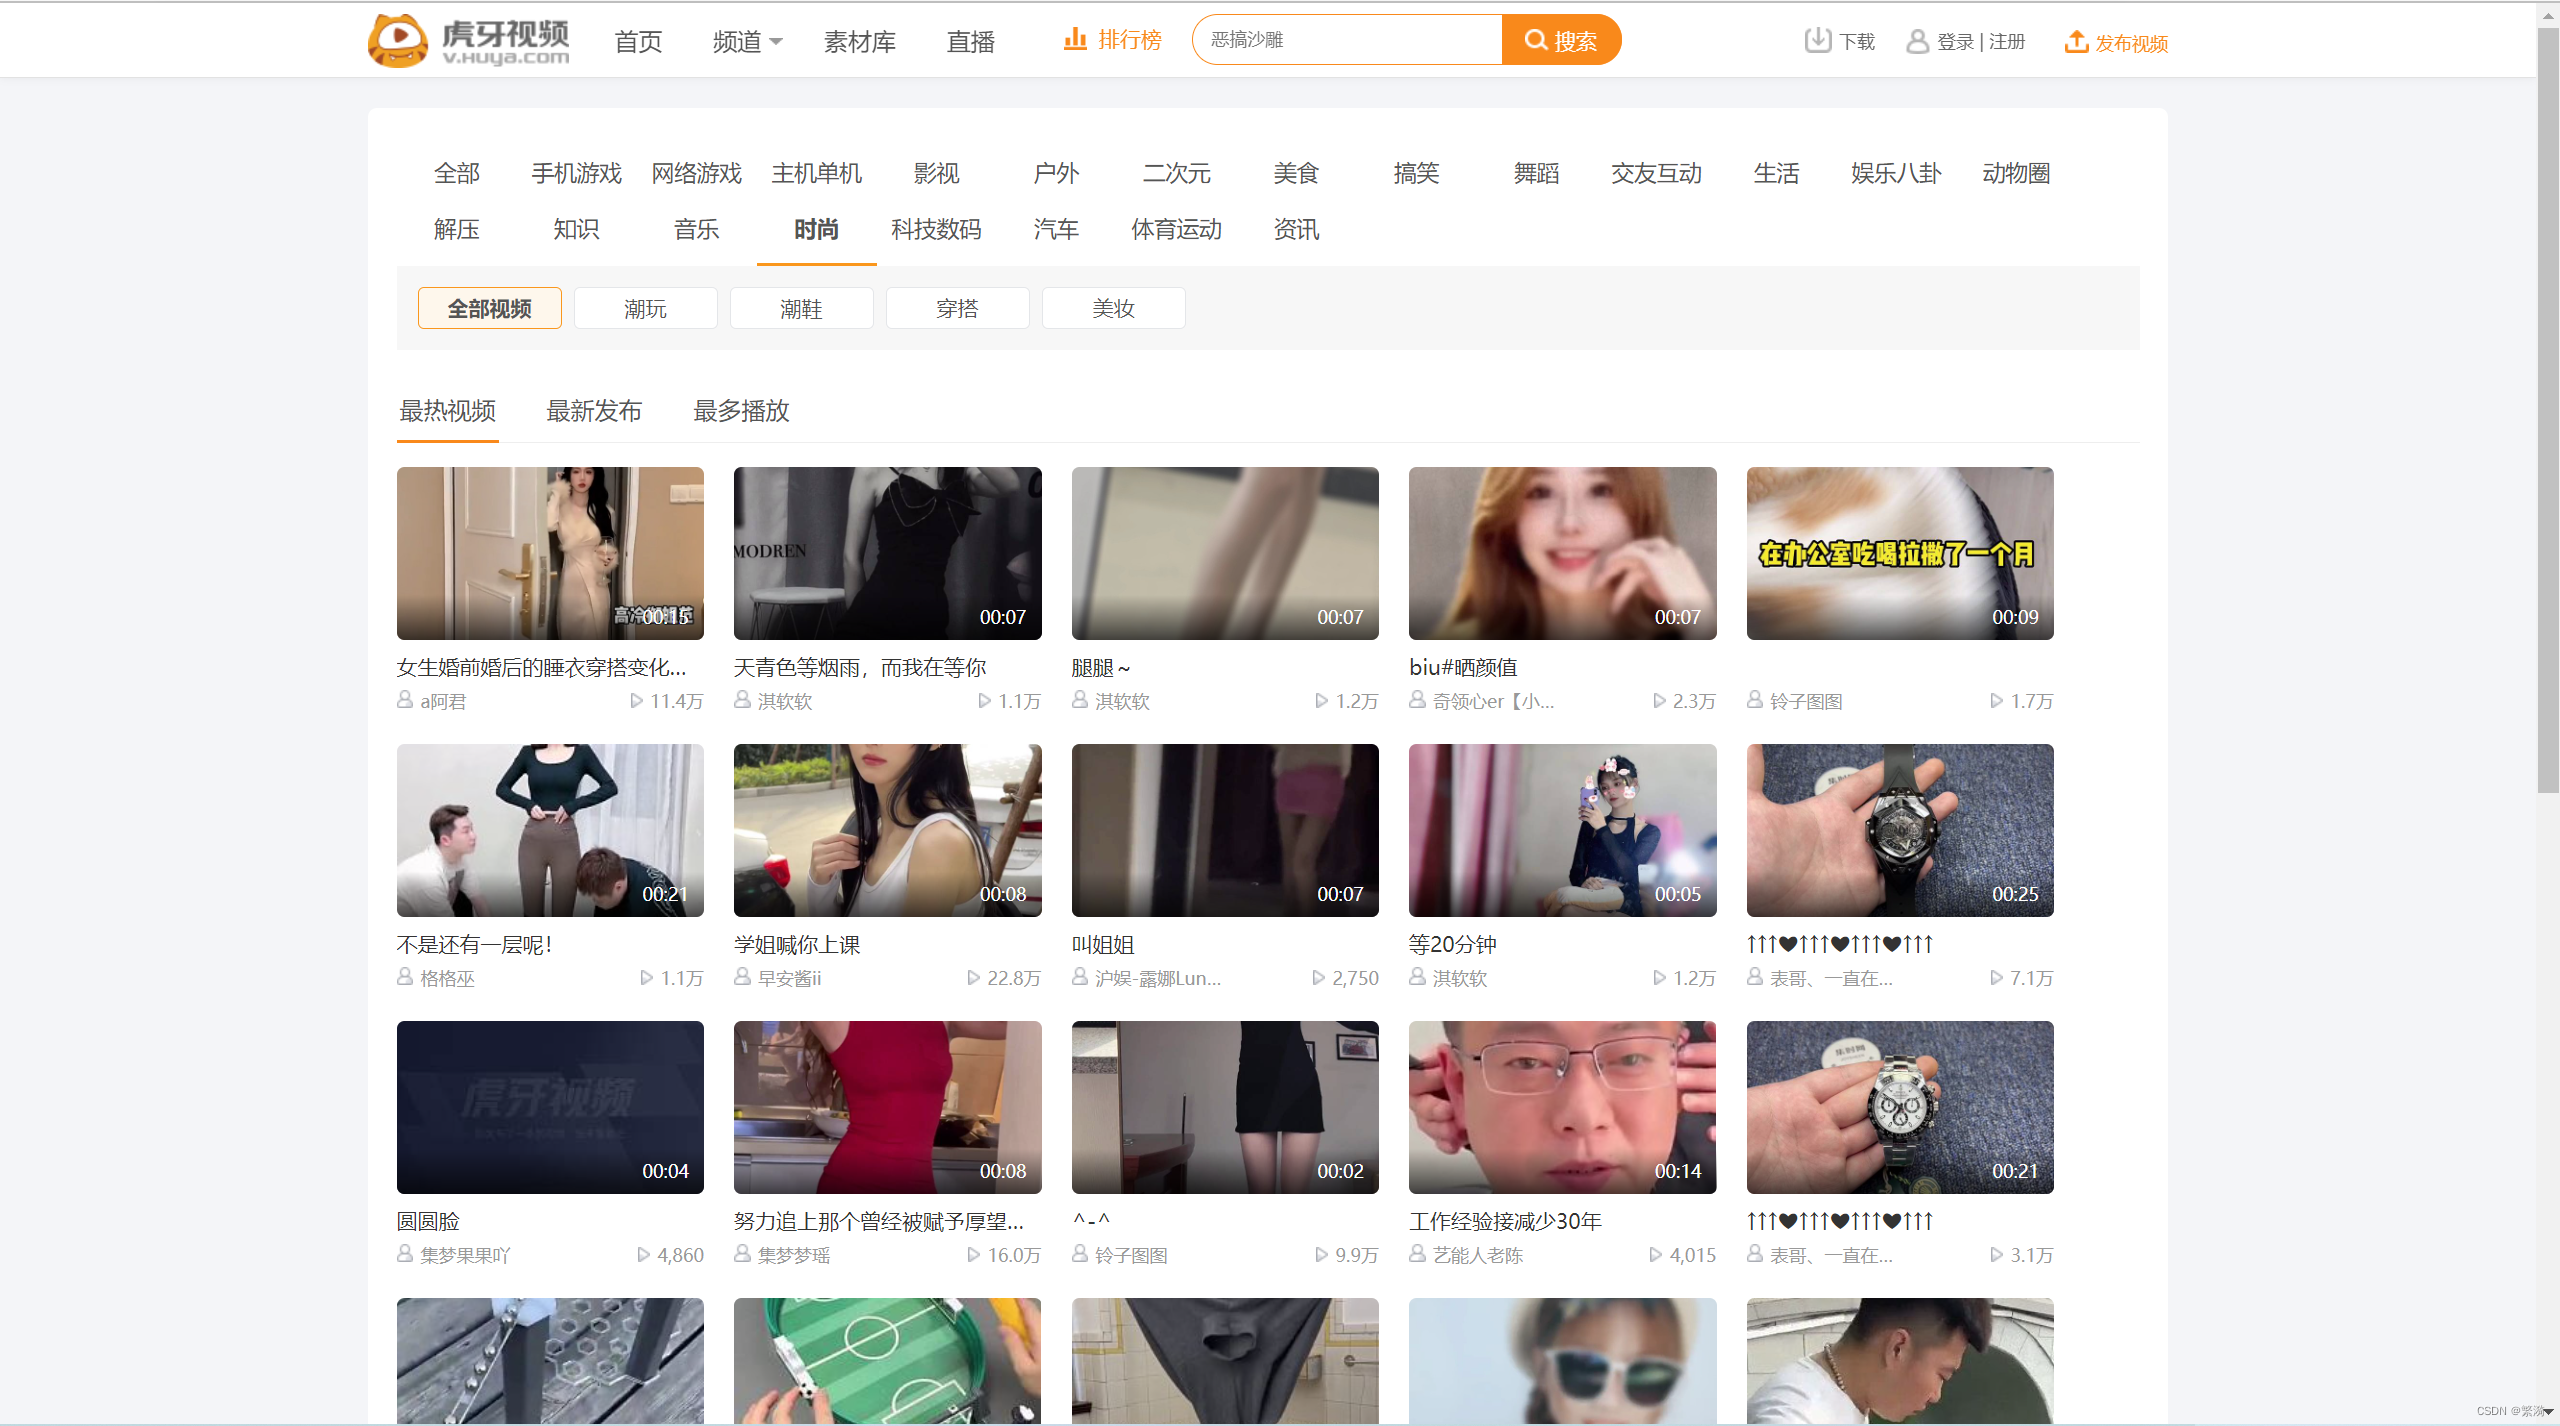2560x1426 pixels.
Task: Click the page vertical scrollbar thumb
Action: (2548, 410)
